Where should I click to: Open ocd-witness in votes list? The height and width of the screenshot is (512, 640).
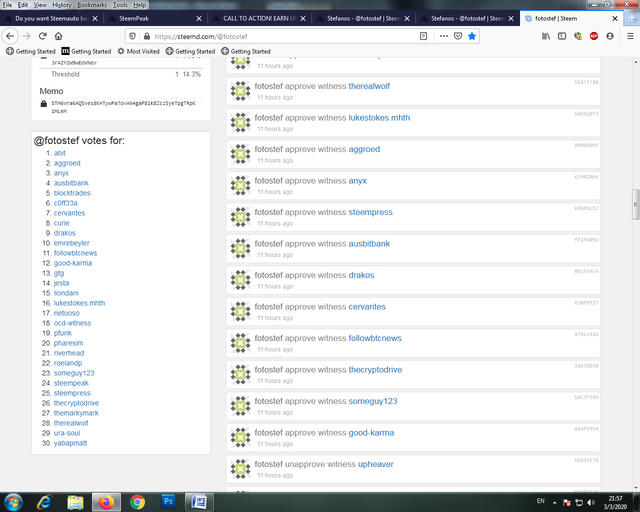pyautogui.click(x=72, y=323)
